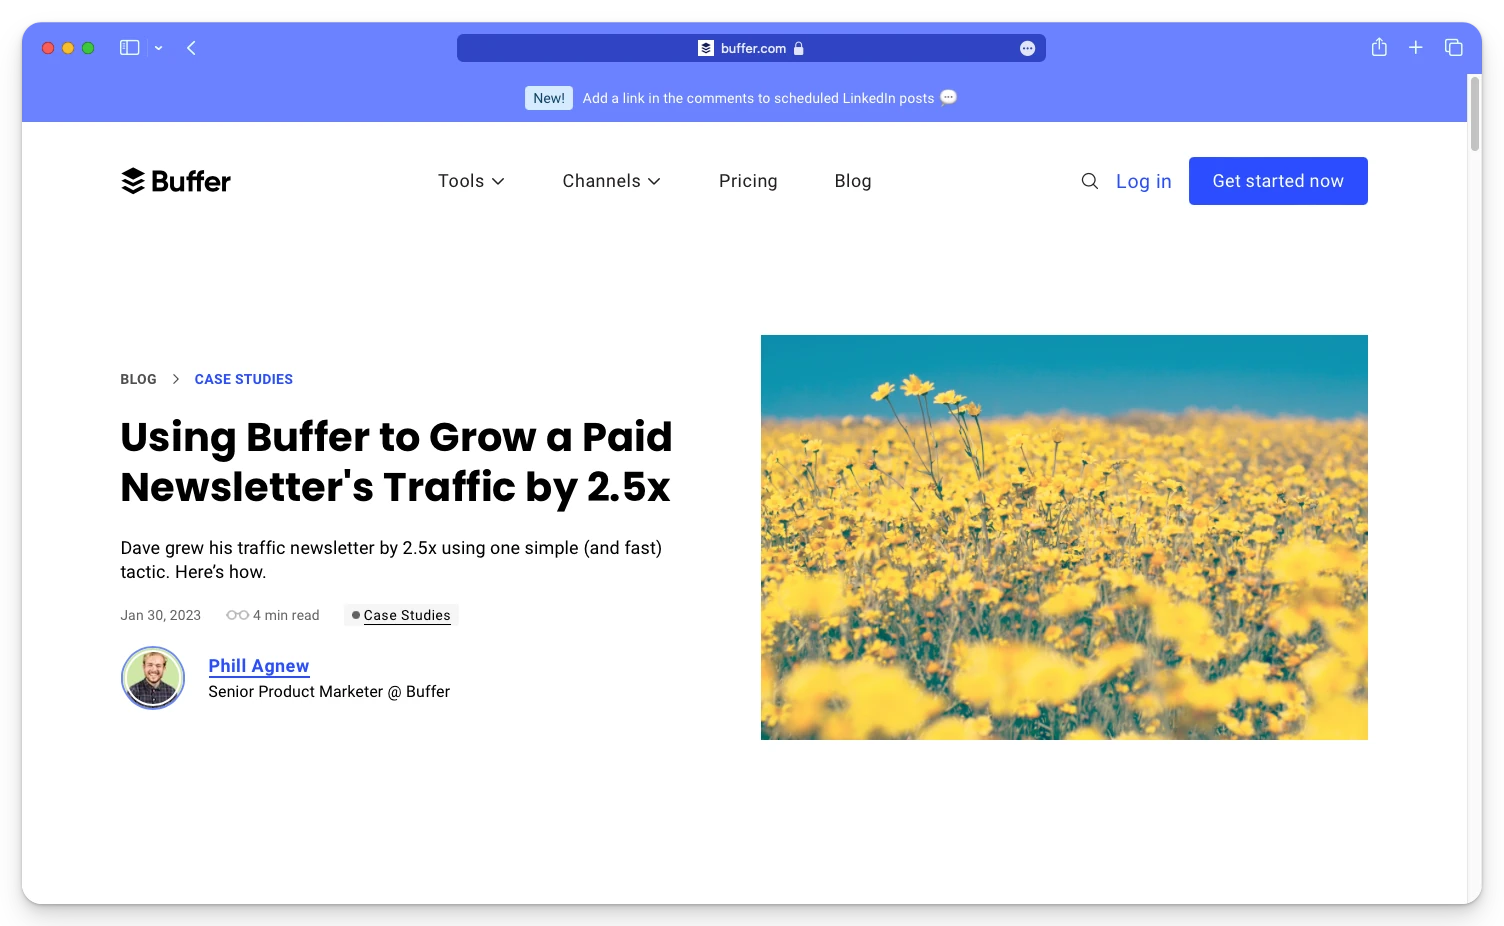
Task: Show tab overview icon
Action: (x=1454, y=47)
